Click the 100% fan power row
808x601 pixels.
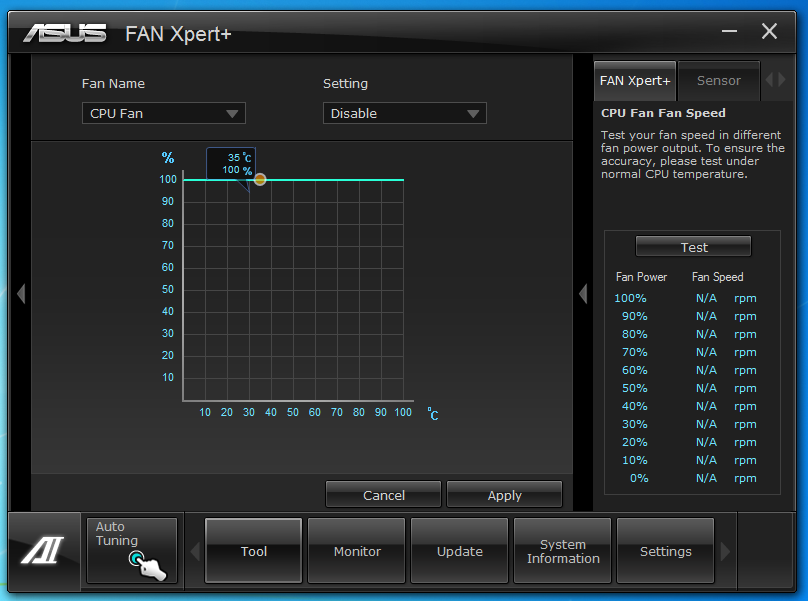686,298
